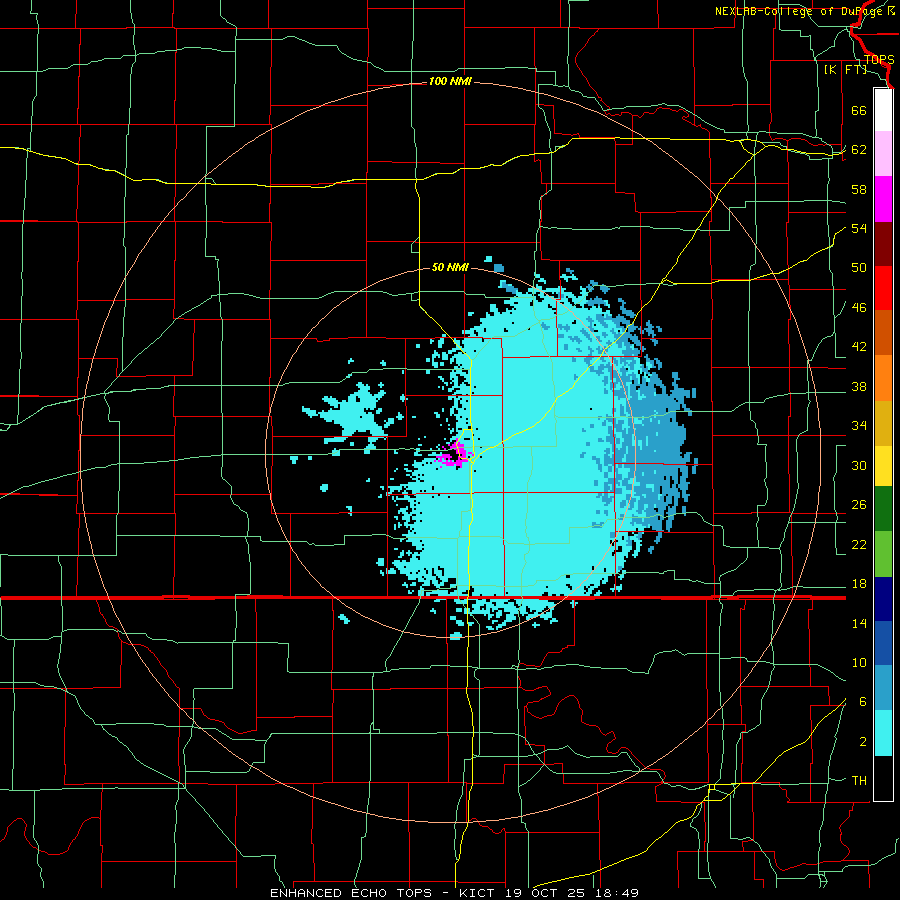Image resolution: width=900 pixels, height=900 pixels.
Task: Select the light orange legend swatch
Action: coord(883,377)
